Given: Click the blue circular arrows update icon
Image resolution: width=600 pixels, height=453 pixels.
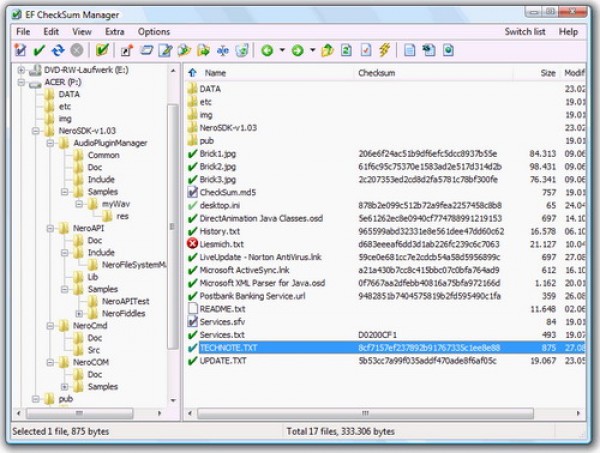Looking at the screenshot, I should coord(58,50).
